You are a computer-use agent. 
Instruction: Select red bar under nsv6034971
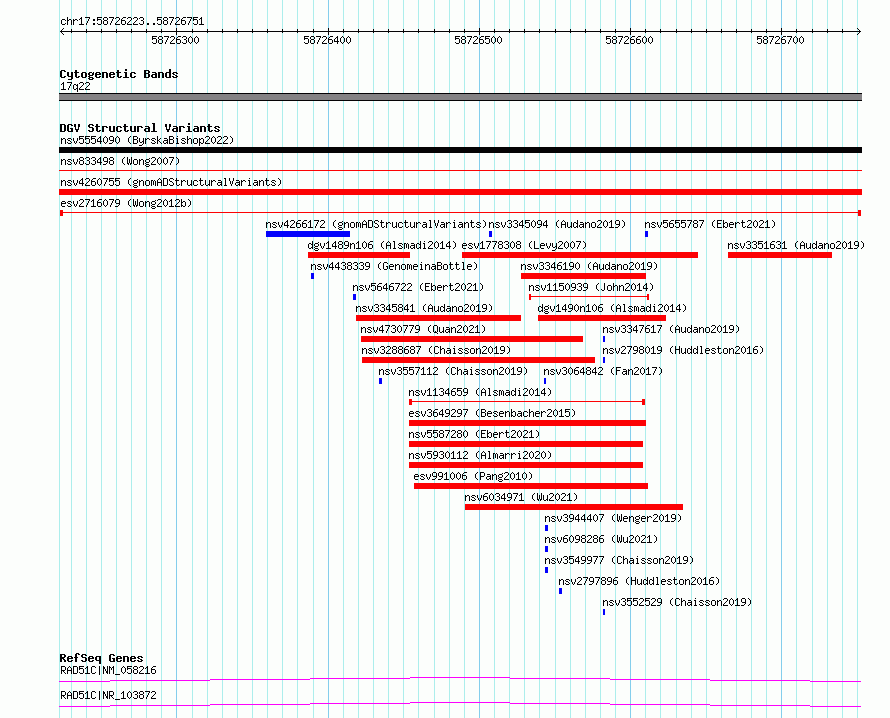point(574,507)
